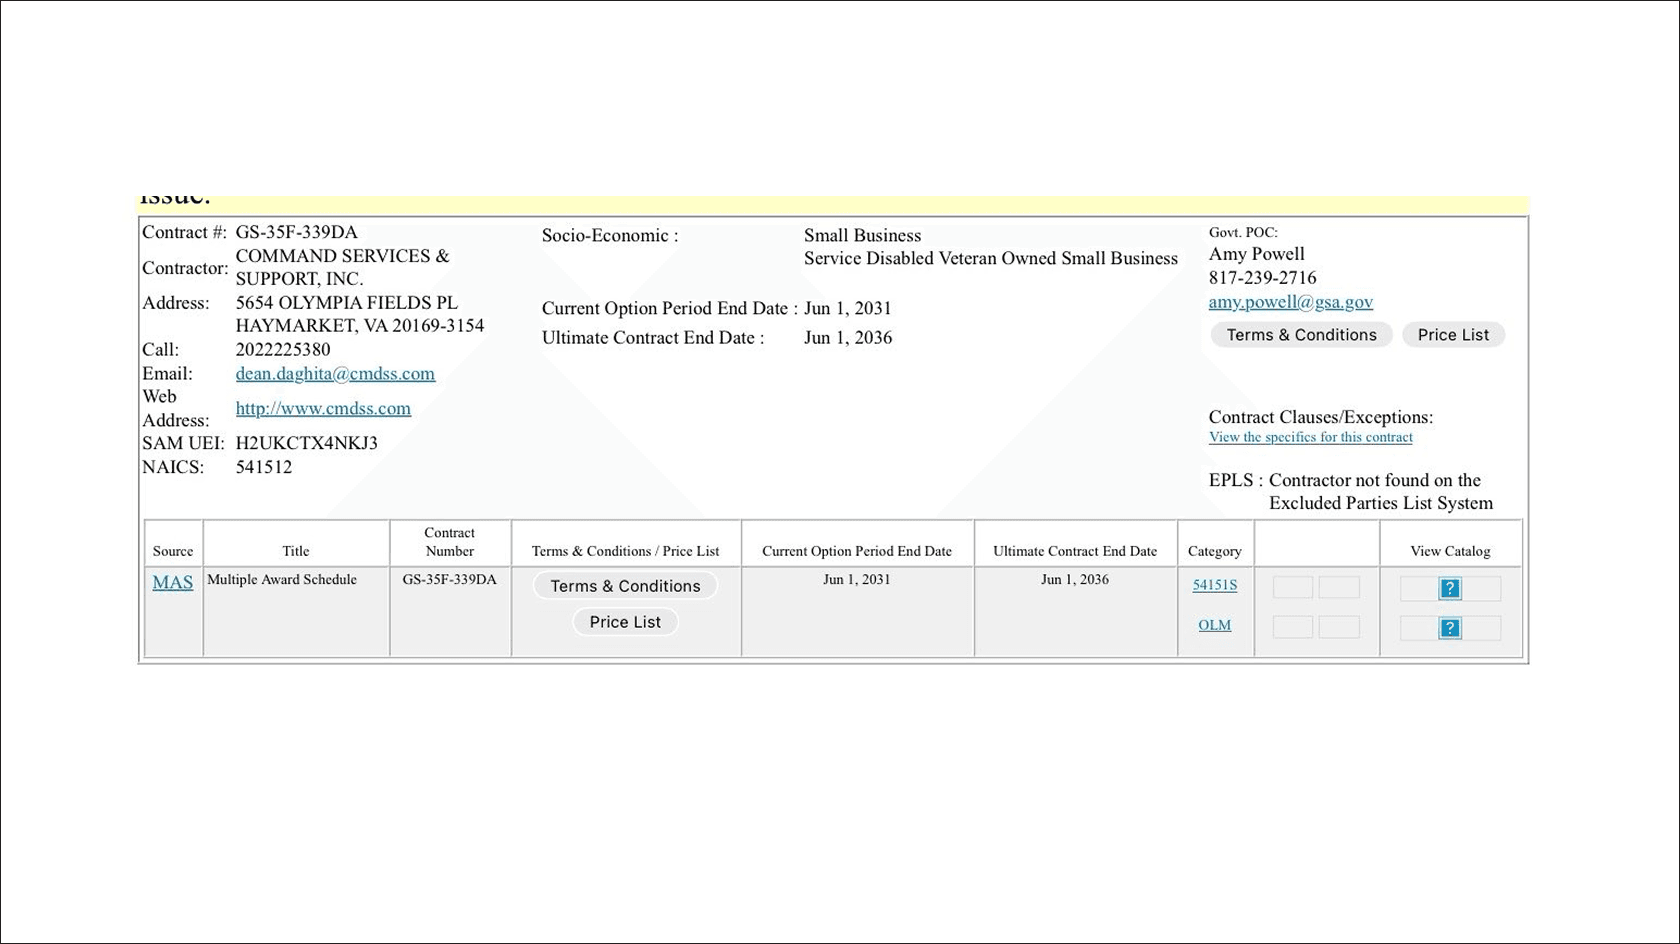Open the 54151S category link
This screenshot has height=944, width=1680.
tap(1214, 584)
